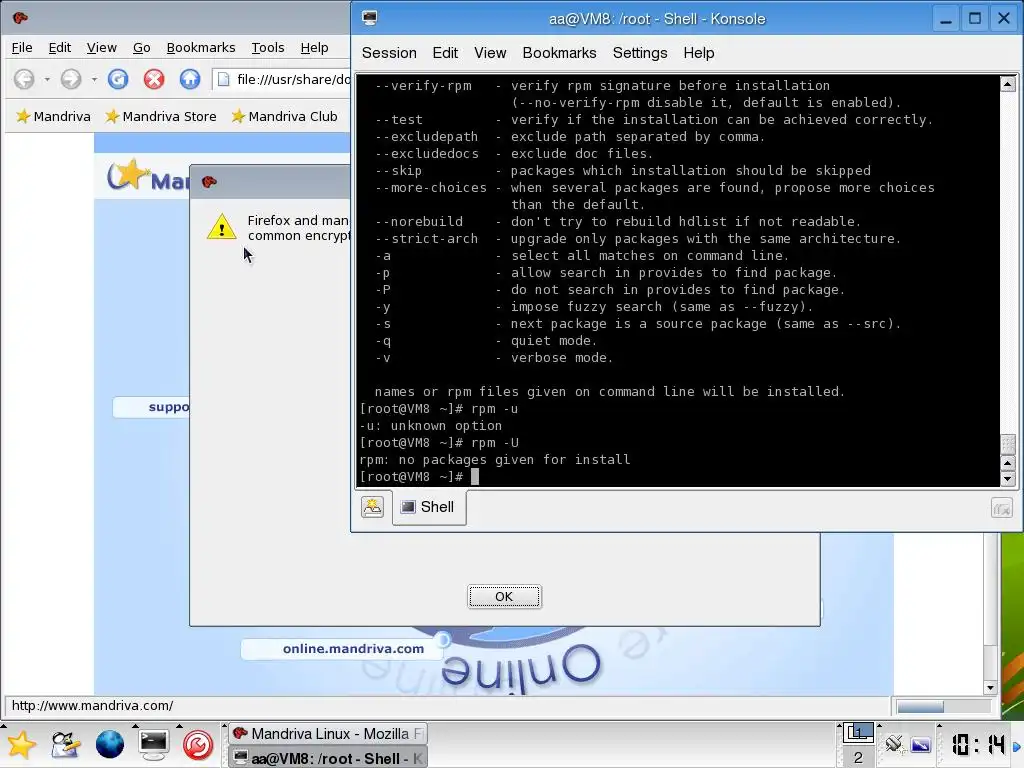Open the Forward history dropdown arrow

click(94, 80)
